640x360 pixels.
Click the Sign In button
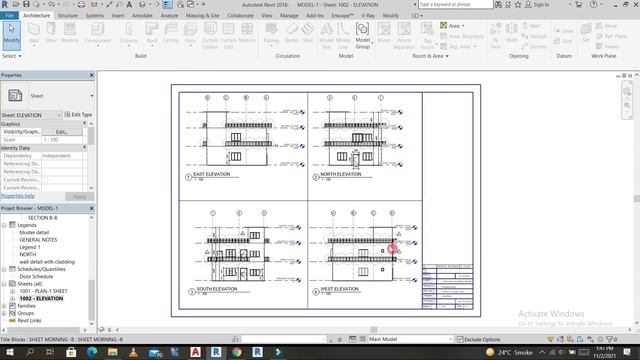point(537,4)
